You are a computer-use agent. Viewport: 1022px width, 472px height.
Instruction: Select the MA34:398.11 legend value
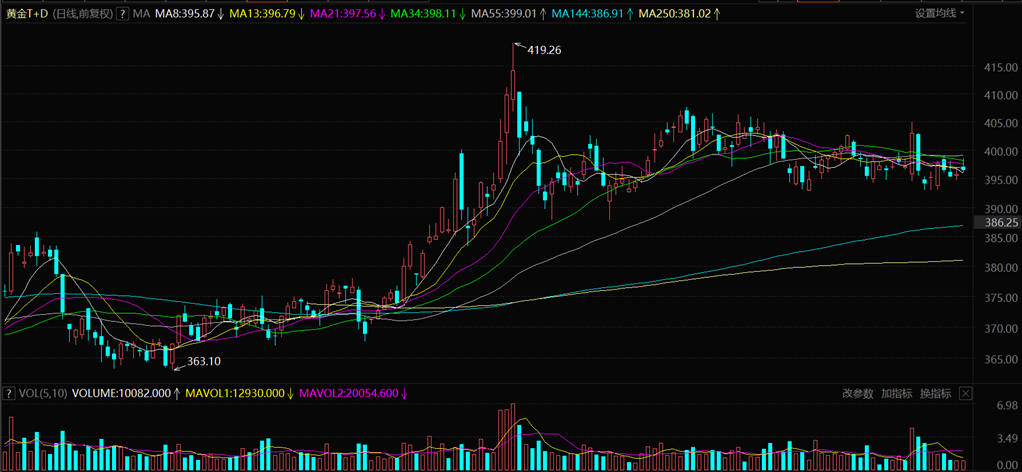click(x=422, y=14)
